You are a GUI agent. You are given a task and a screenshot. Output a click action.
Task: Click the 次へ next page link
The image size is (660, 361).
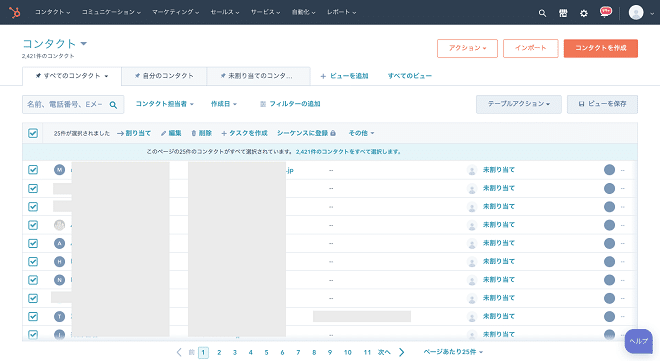[384, 352]
